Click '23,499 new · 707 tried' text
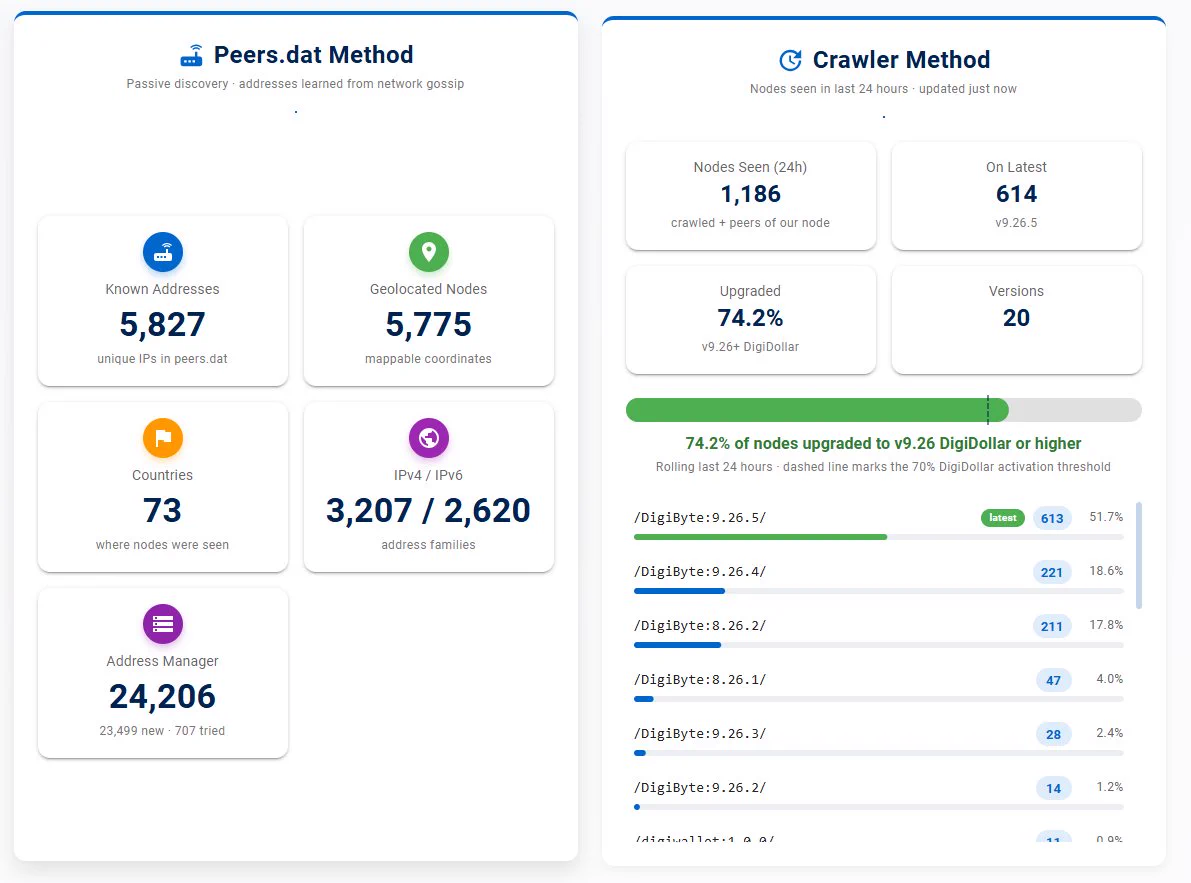Image resolution: width=1191 pixels, height=883 pixels. pos(163,730)
